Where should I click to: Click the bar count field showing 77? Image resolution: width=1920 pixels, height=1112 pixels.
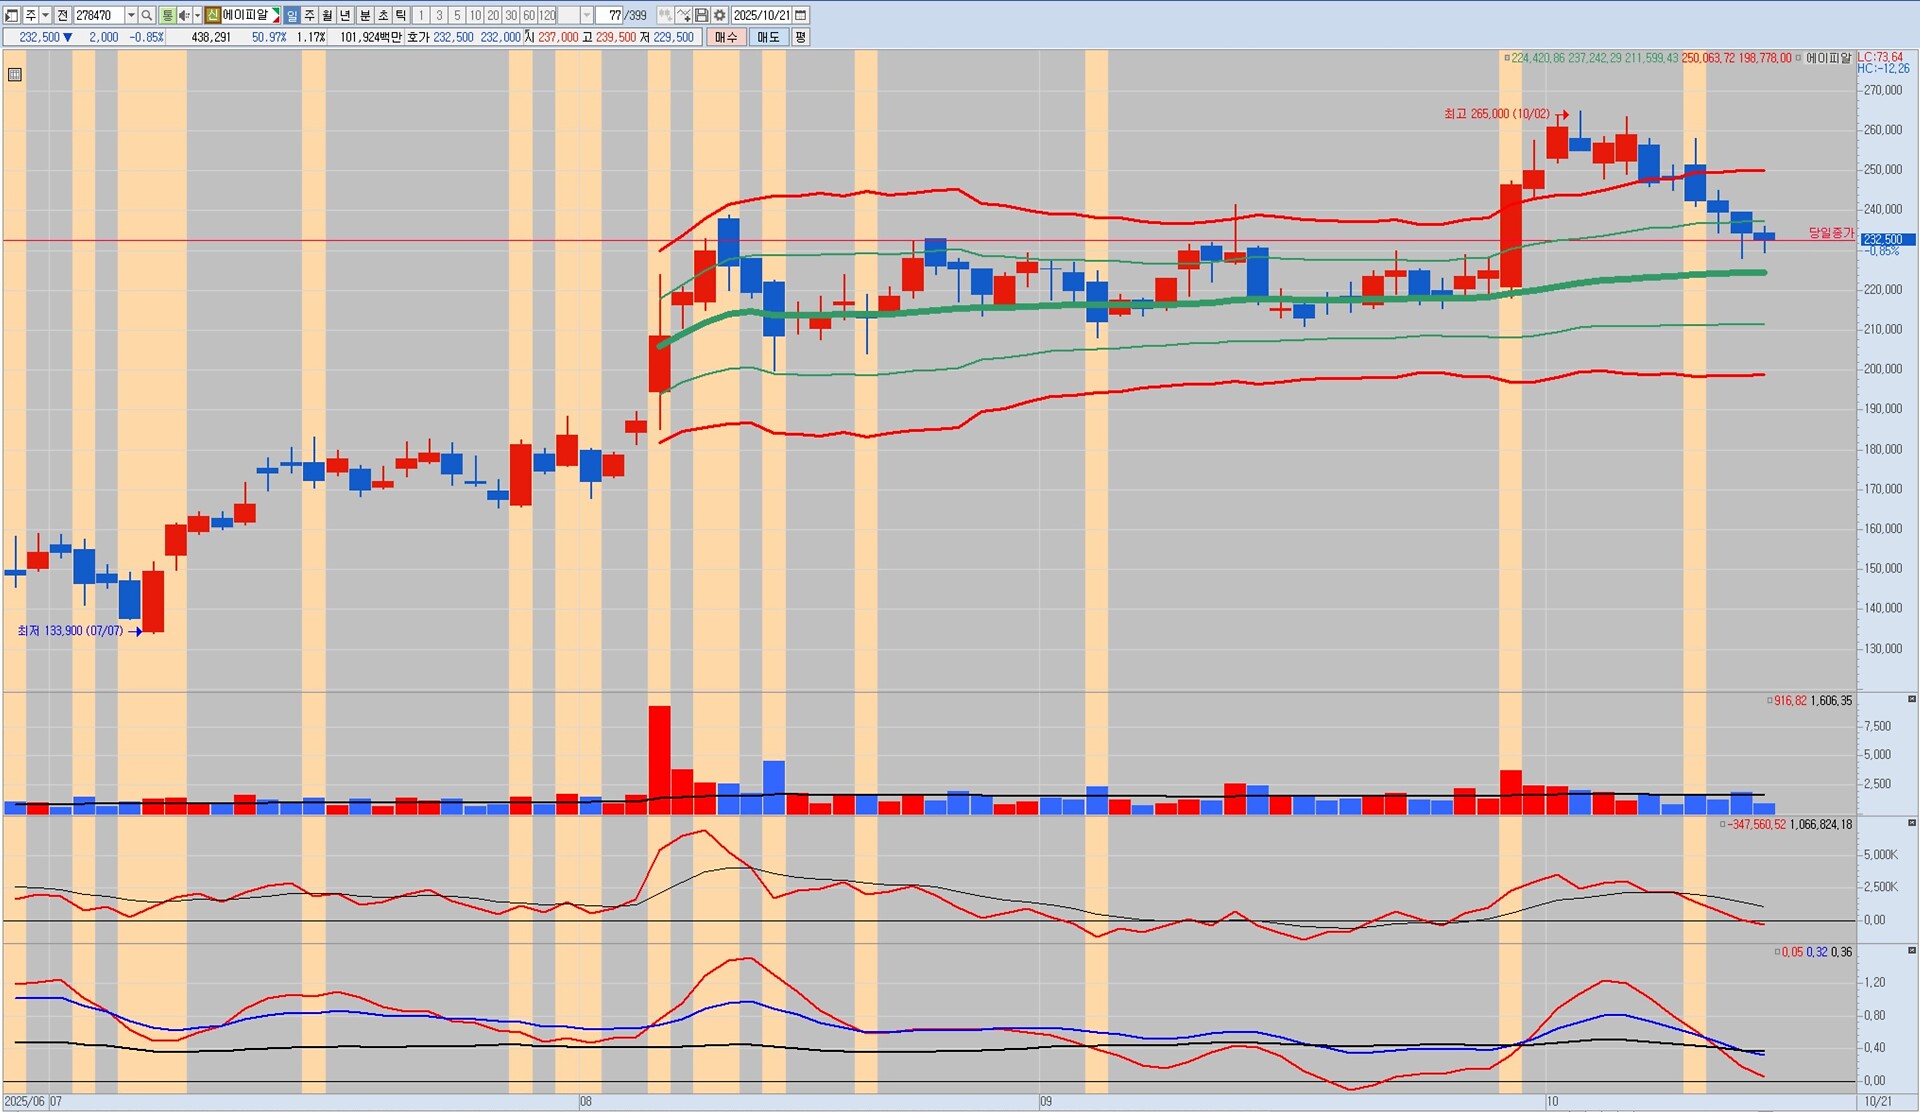[x=612, y=16]
